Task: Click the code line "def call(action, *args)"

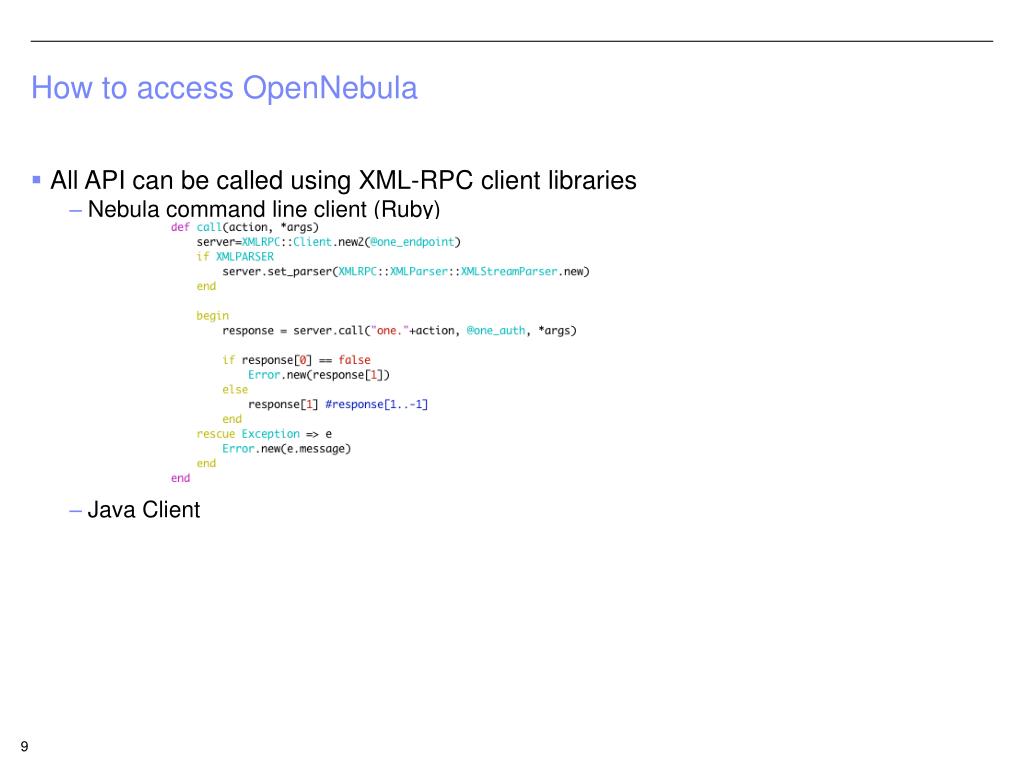Action: pyautogui.click(x=244, y=227)
